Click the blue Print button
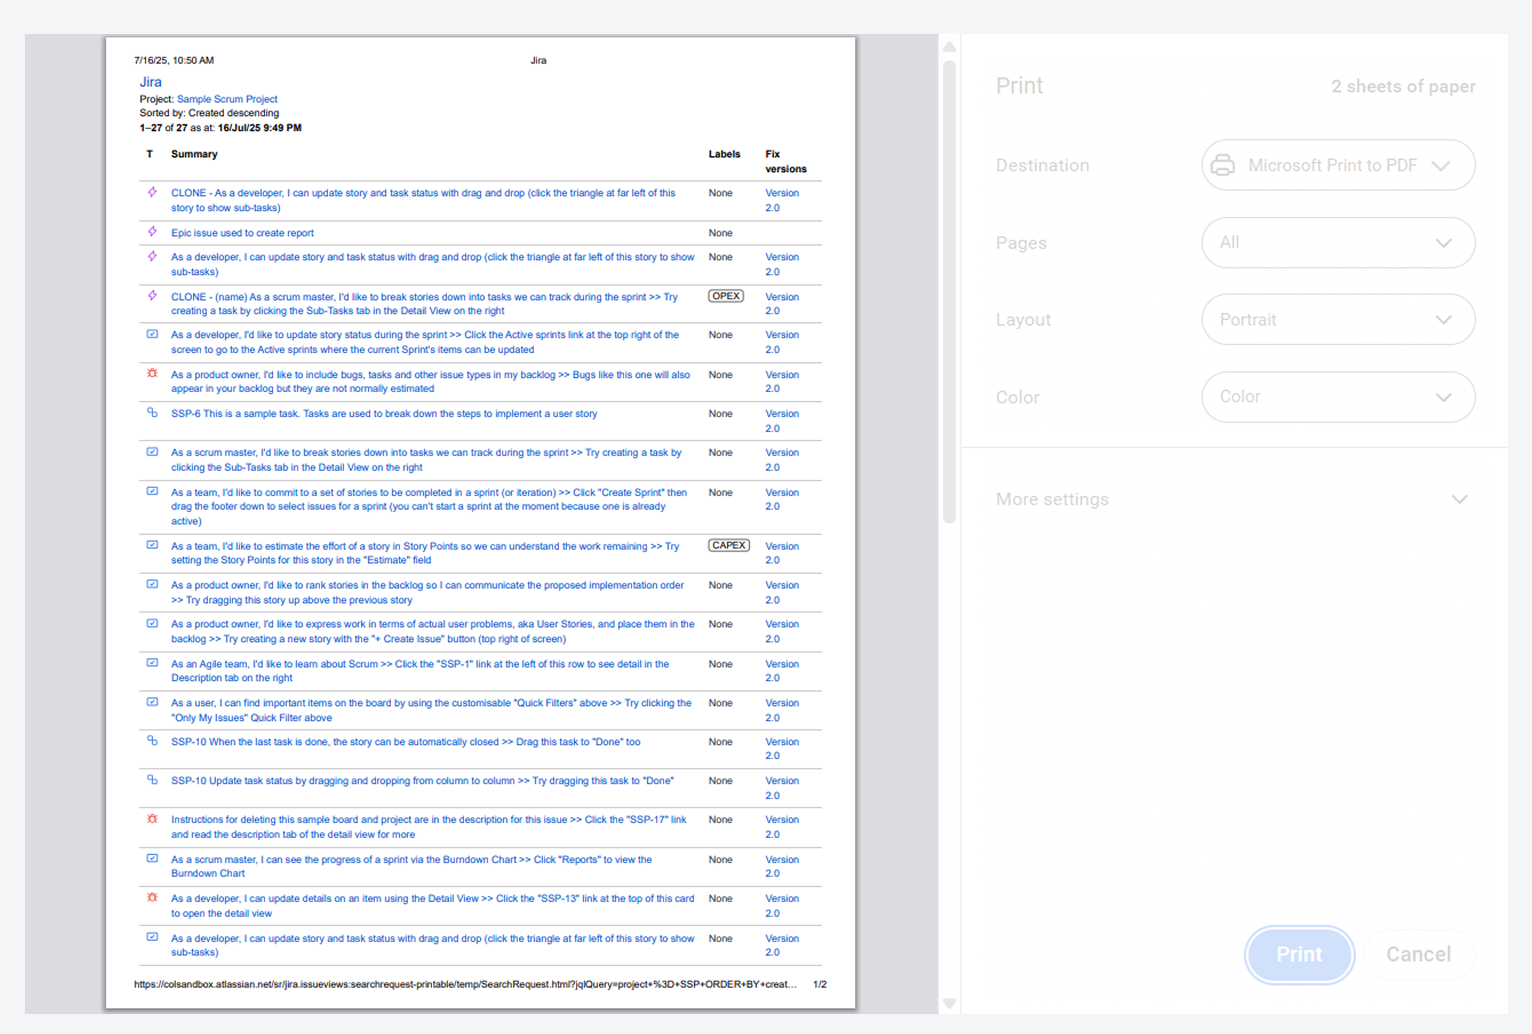 point(1299,954)
